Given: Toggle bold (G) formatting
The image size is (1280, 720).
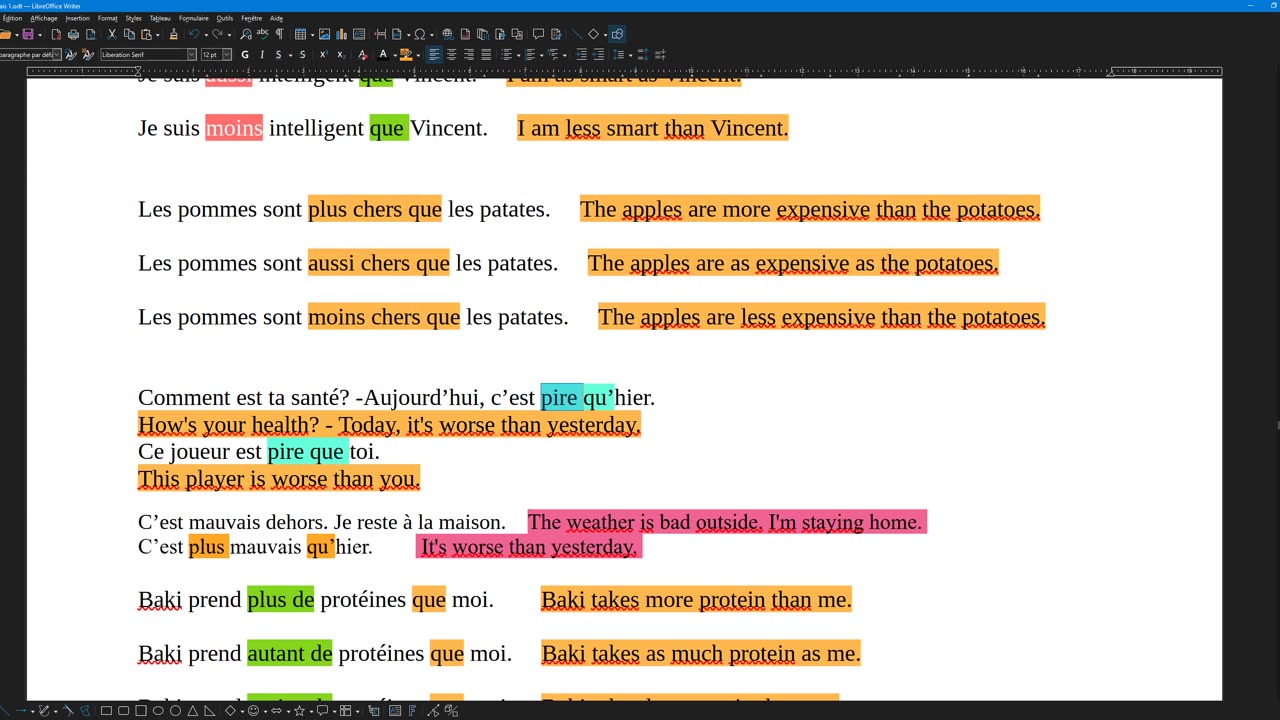Looking at the screenshot, I should pos(245,55).
